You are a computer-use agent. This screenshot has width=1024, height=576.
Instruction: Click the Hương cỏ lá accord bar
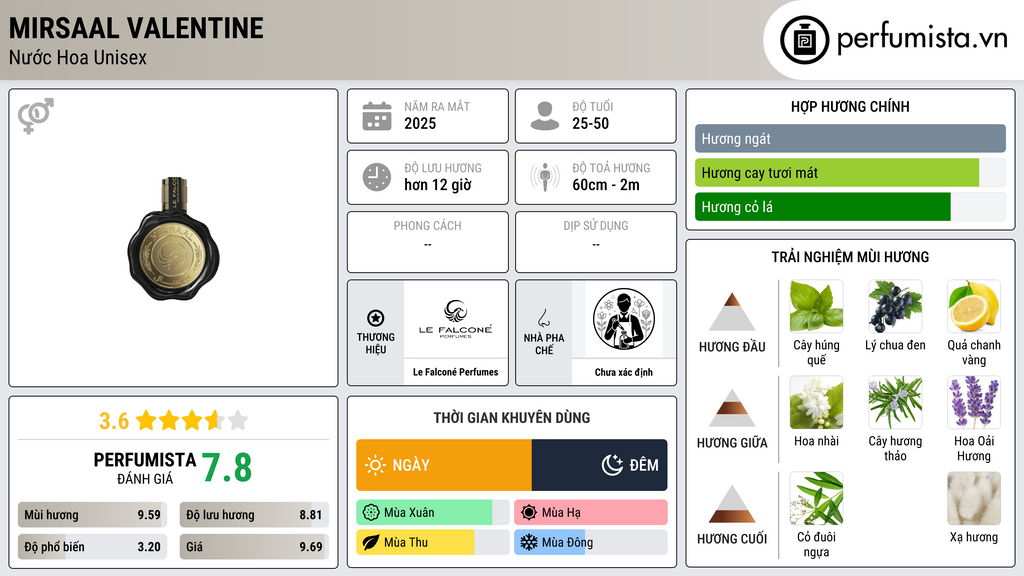850,206
